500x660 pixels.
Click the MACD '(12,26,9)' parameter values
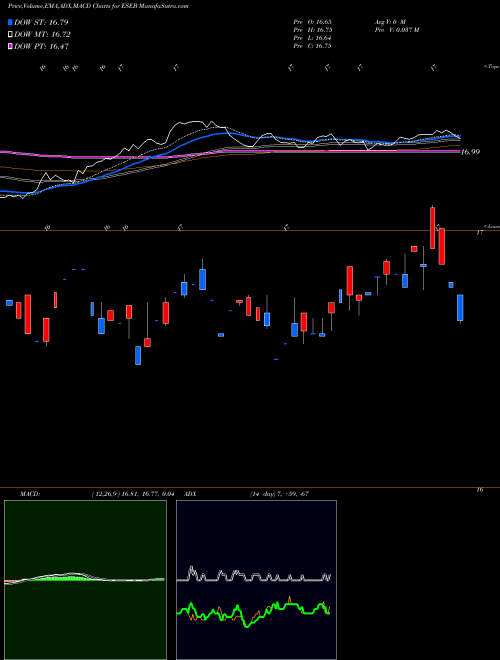click(133, 494)
